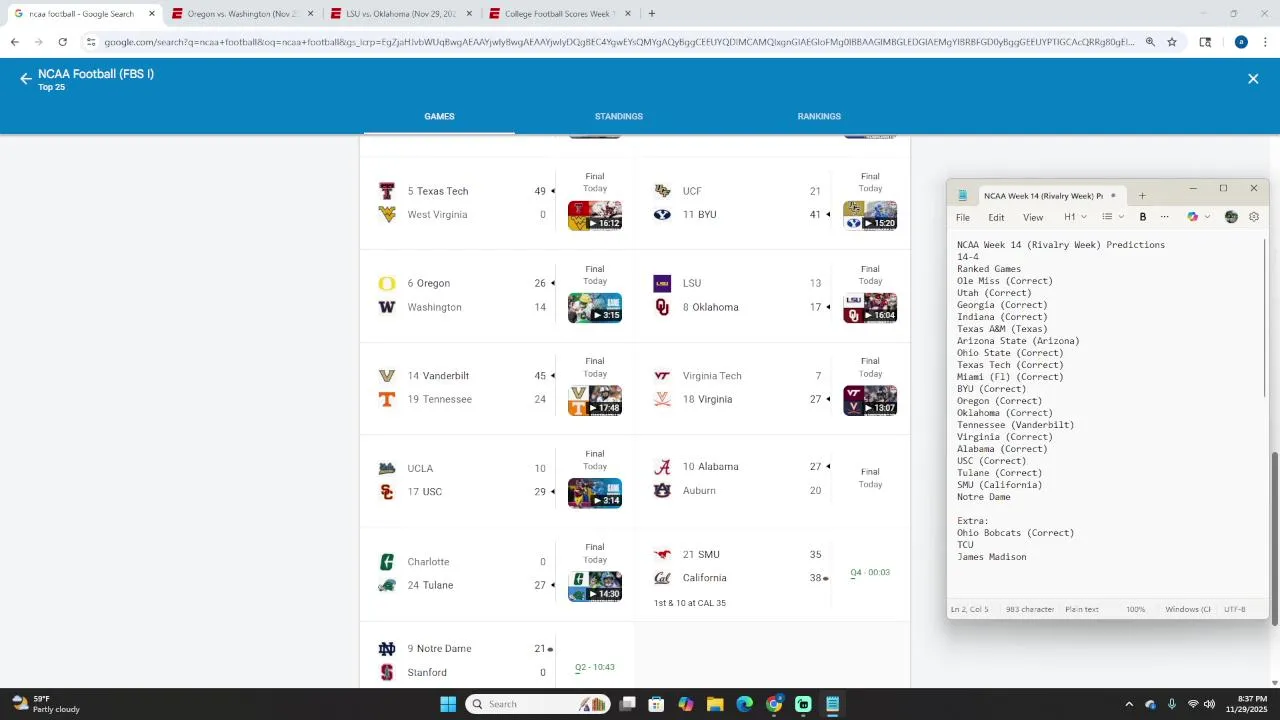Open File Explorer from taskbar

coord(715,704)
